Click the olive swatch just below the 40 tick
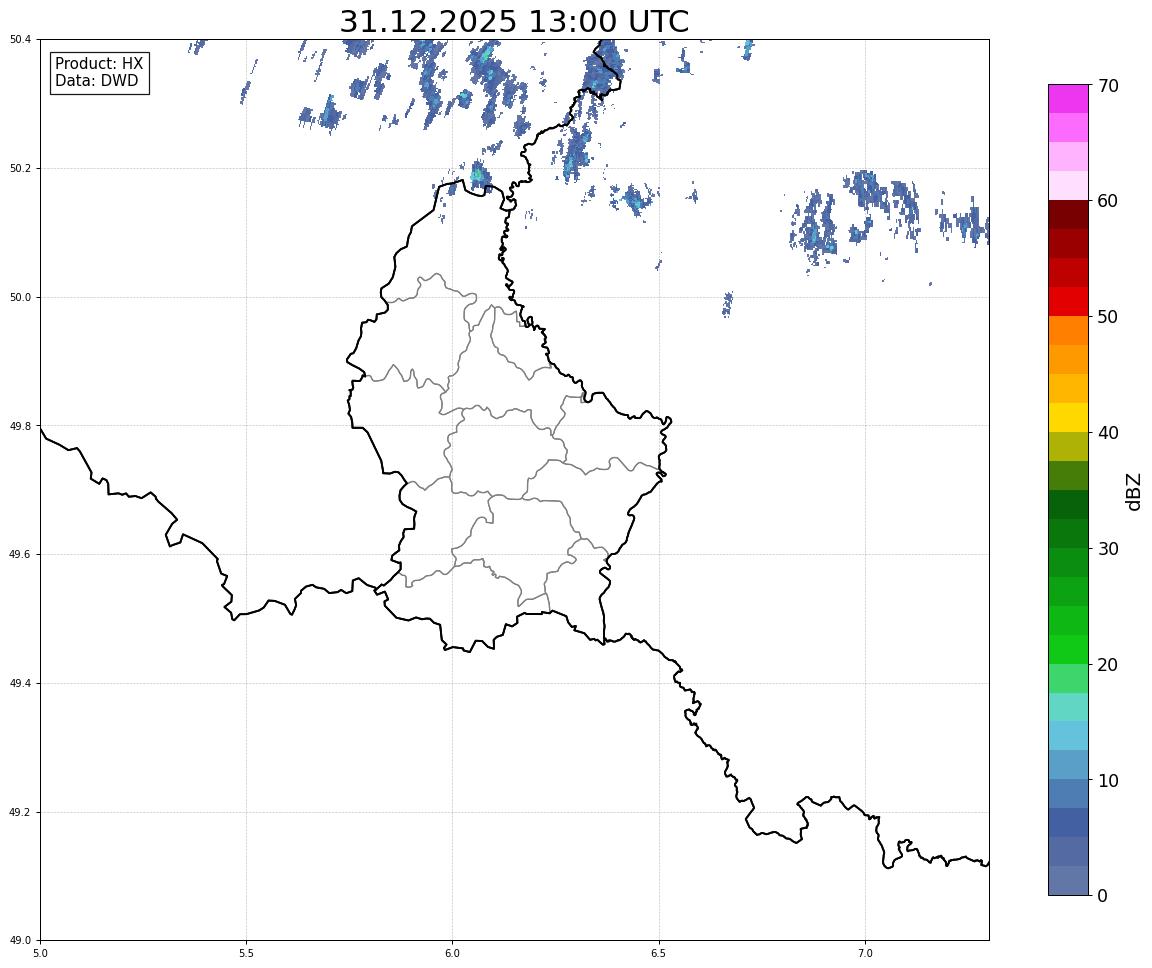 (1068, 447)
